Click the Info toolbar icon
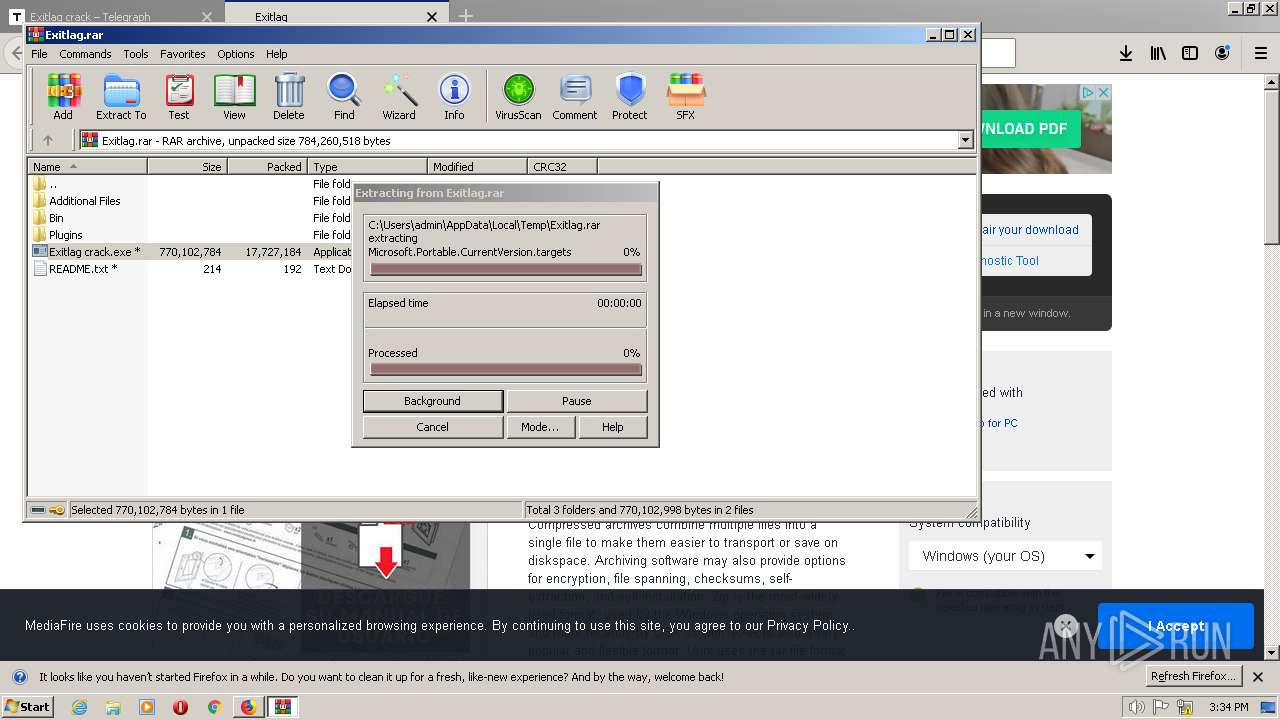 tap(454, 97)
